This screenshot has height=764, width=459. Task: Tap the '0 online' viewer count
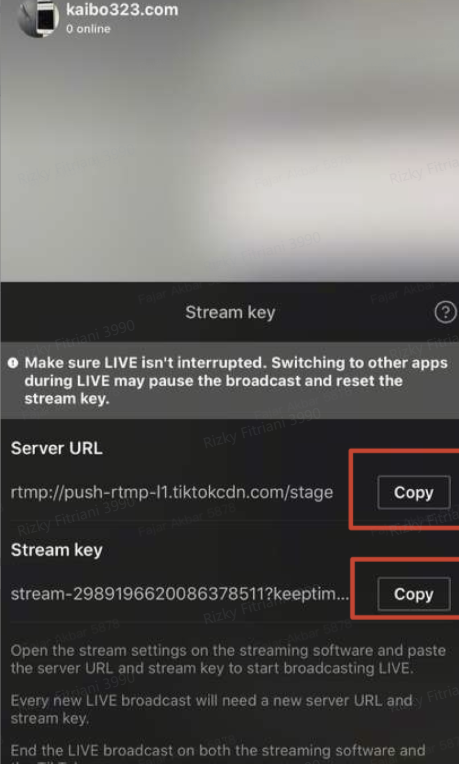pos(88,29)
